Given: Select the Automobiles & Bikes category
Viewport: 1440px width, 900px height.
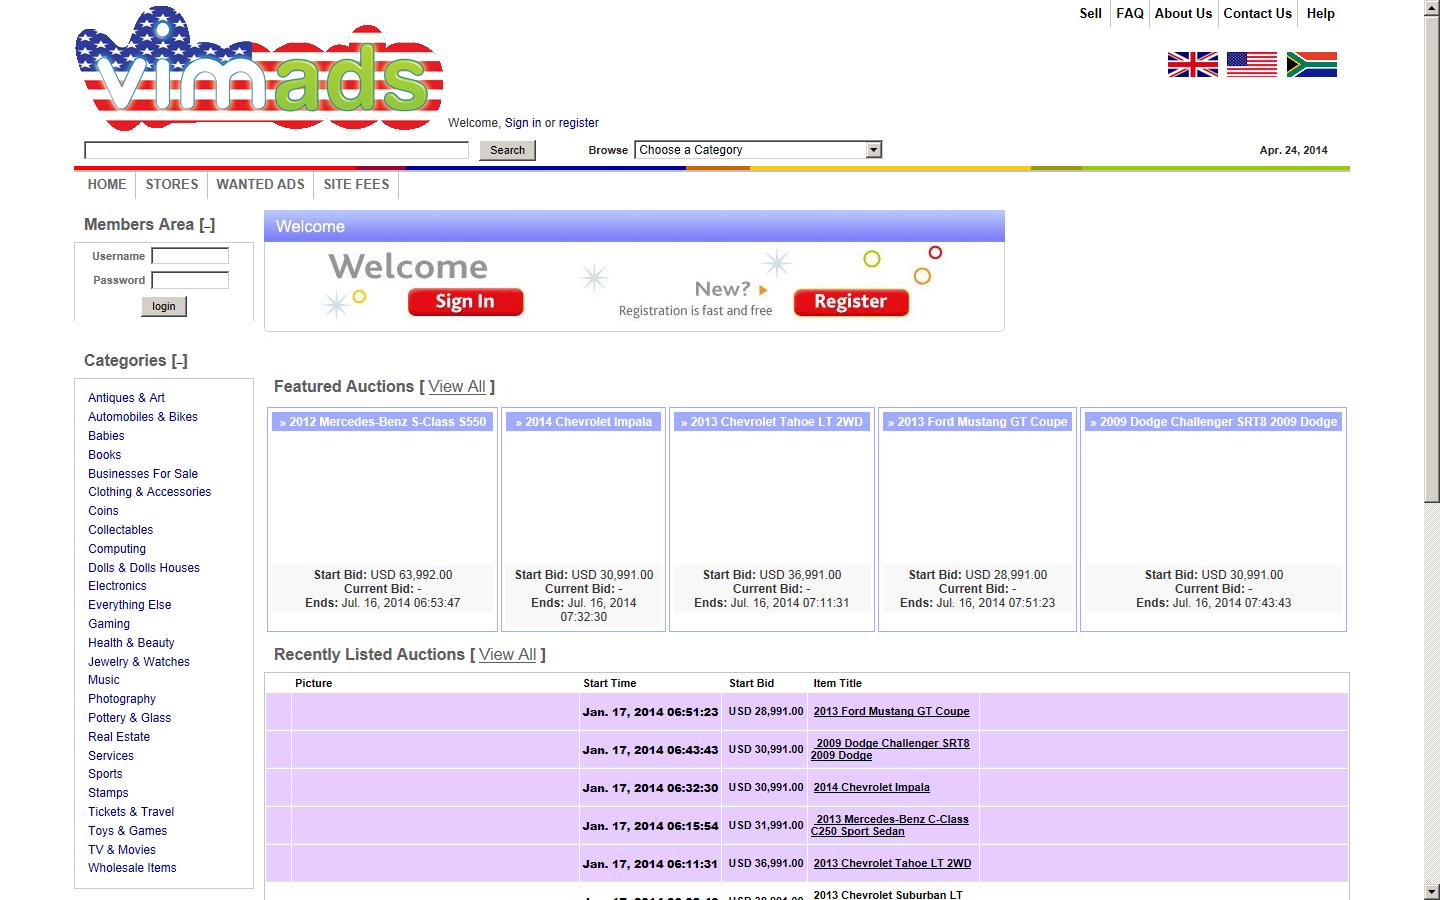Looking at the screenshot, I should (x=142, y=417).
